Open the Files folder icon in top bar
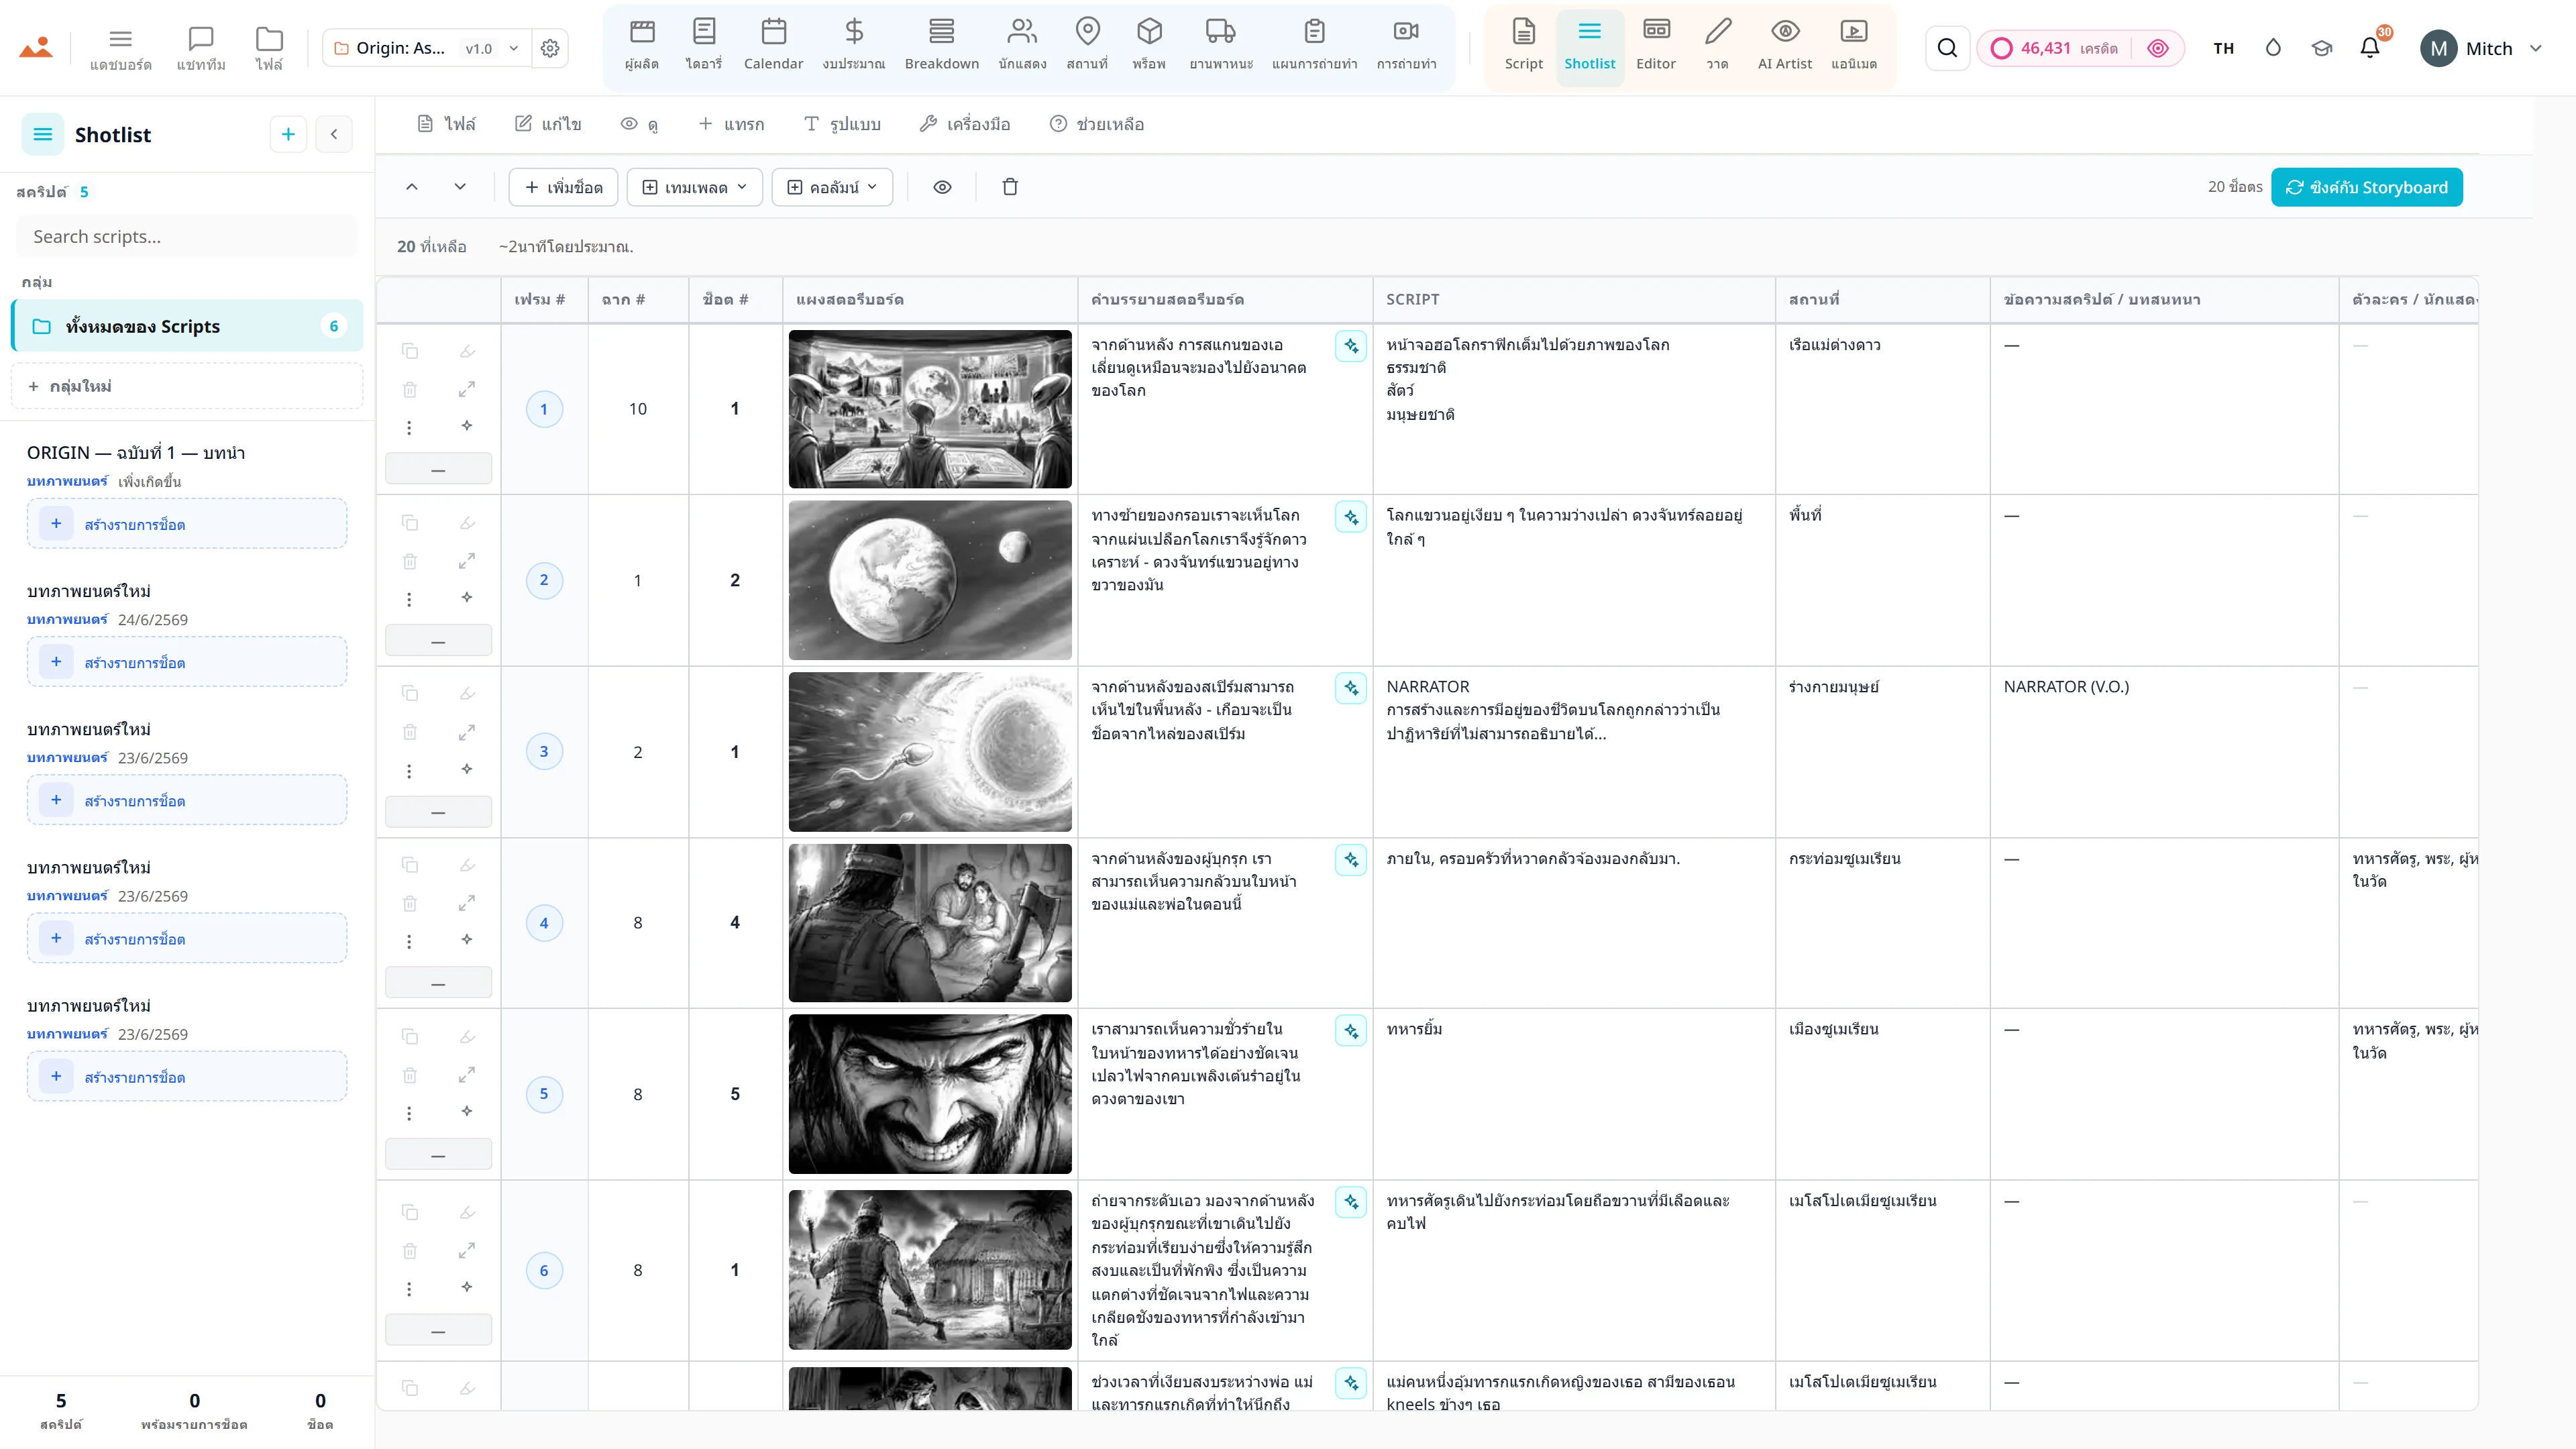 click(x=269, y=48)
